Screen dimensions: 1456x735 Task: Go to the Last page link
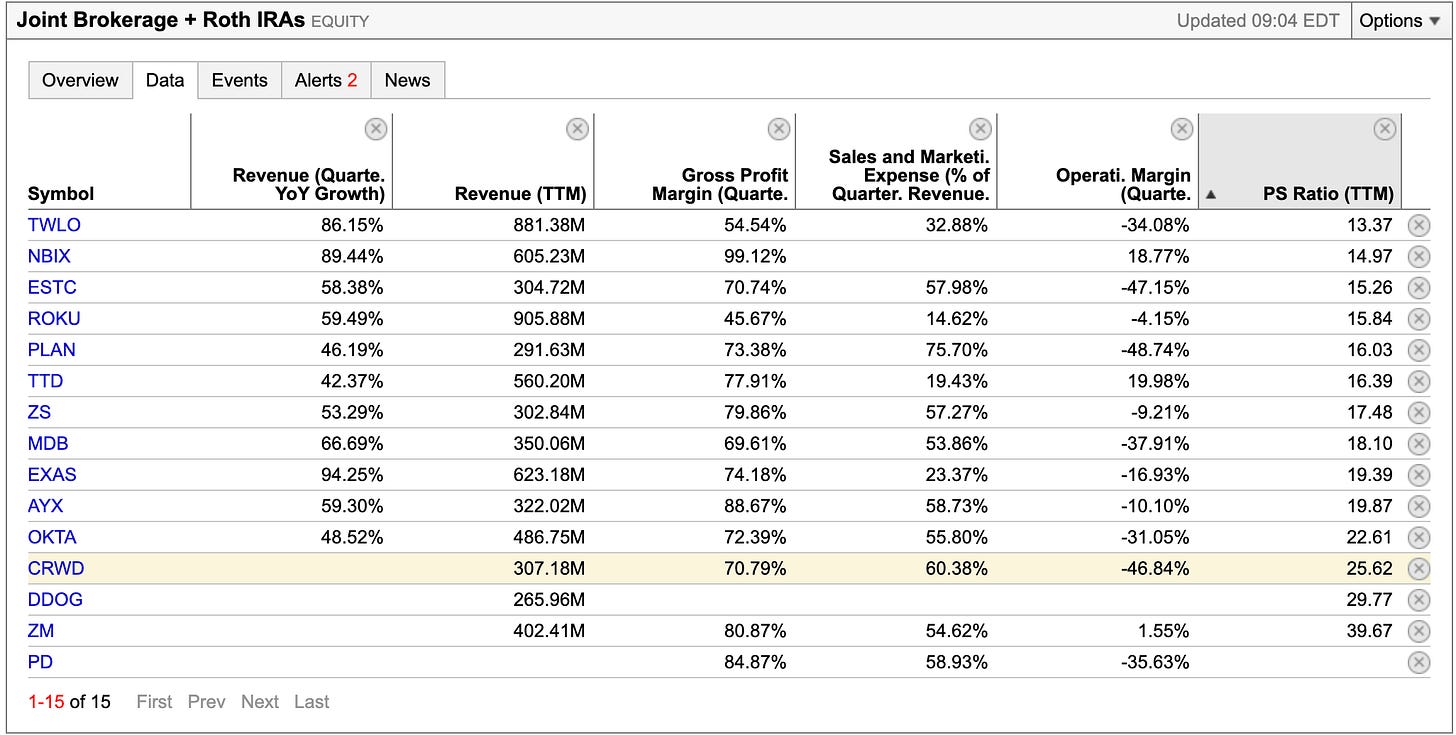(x=311, y=702)
